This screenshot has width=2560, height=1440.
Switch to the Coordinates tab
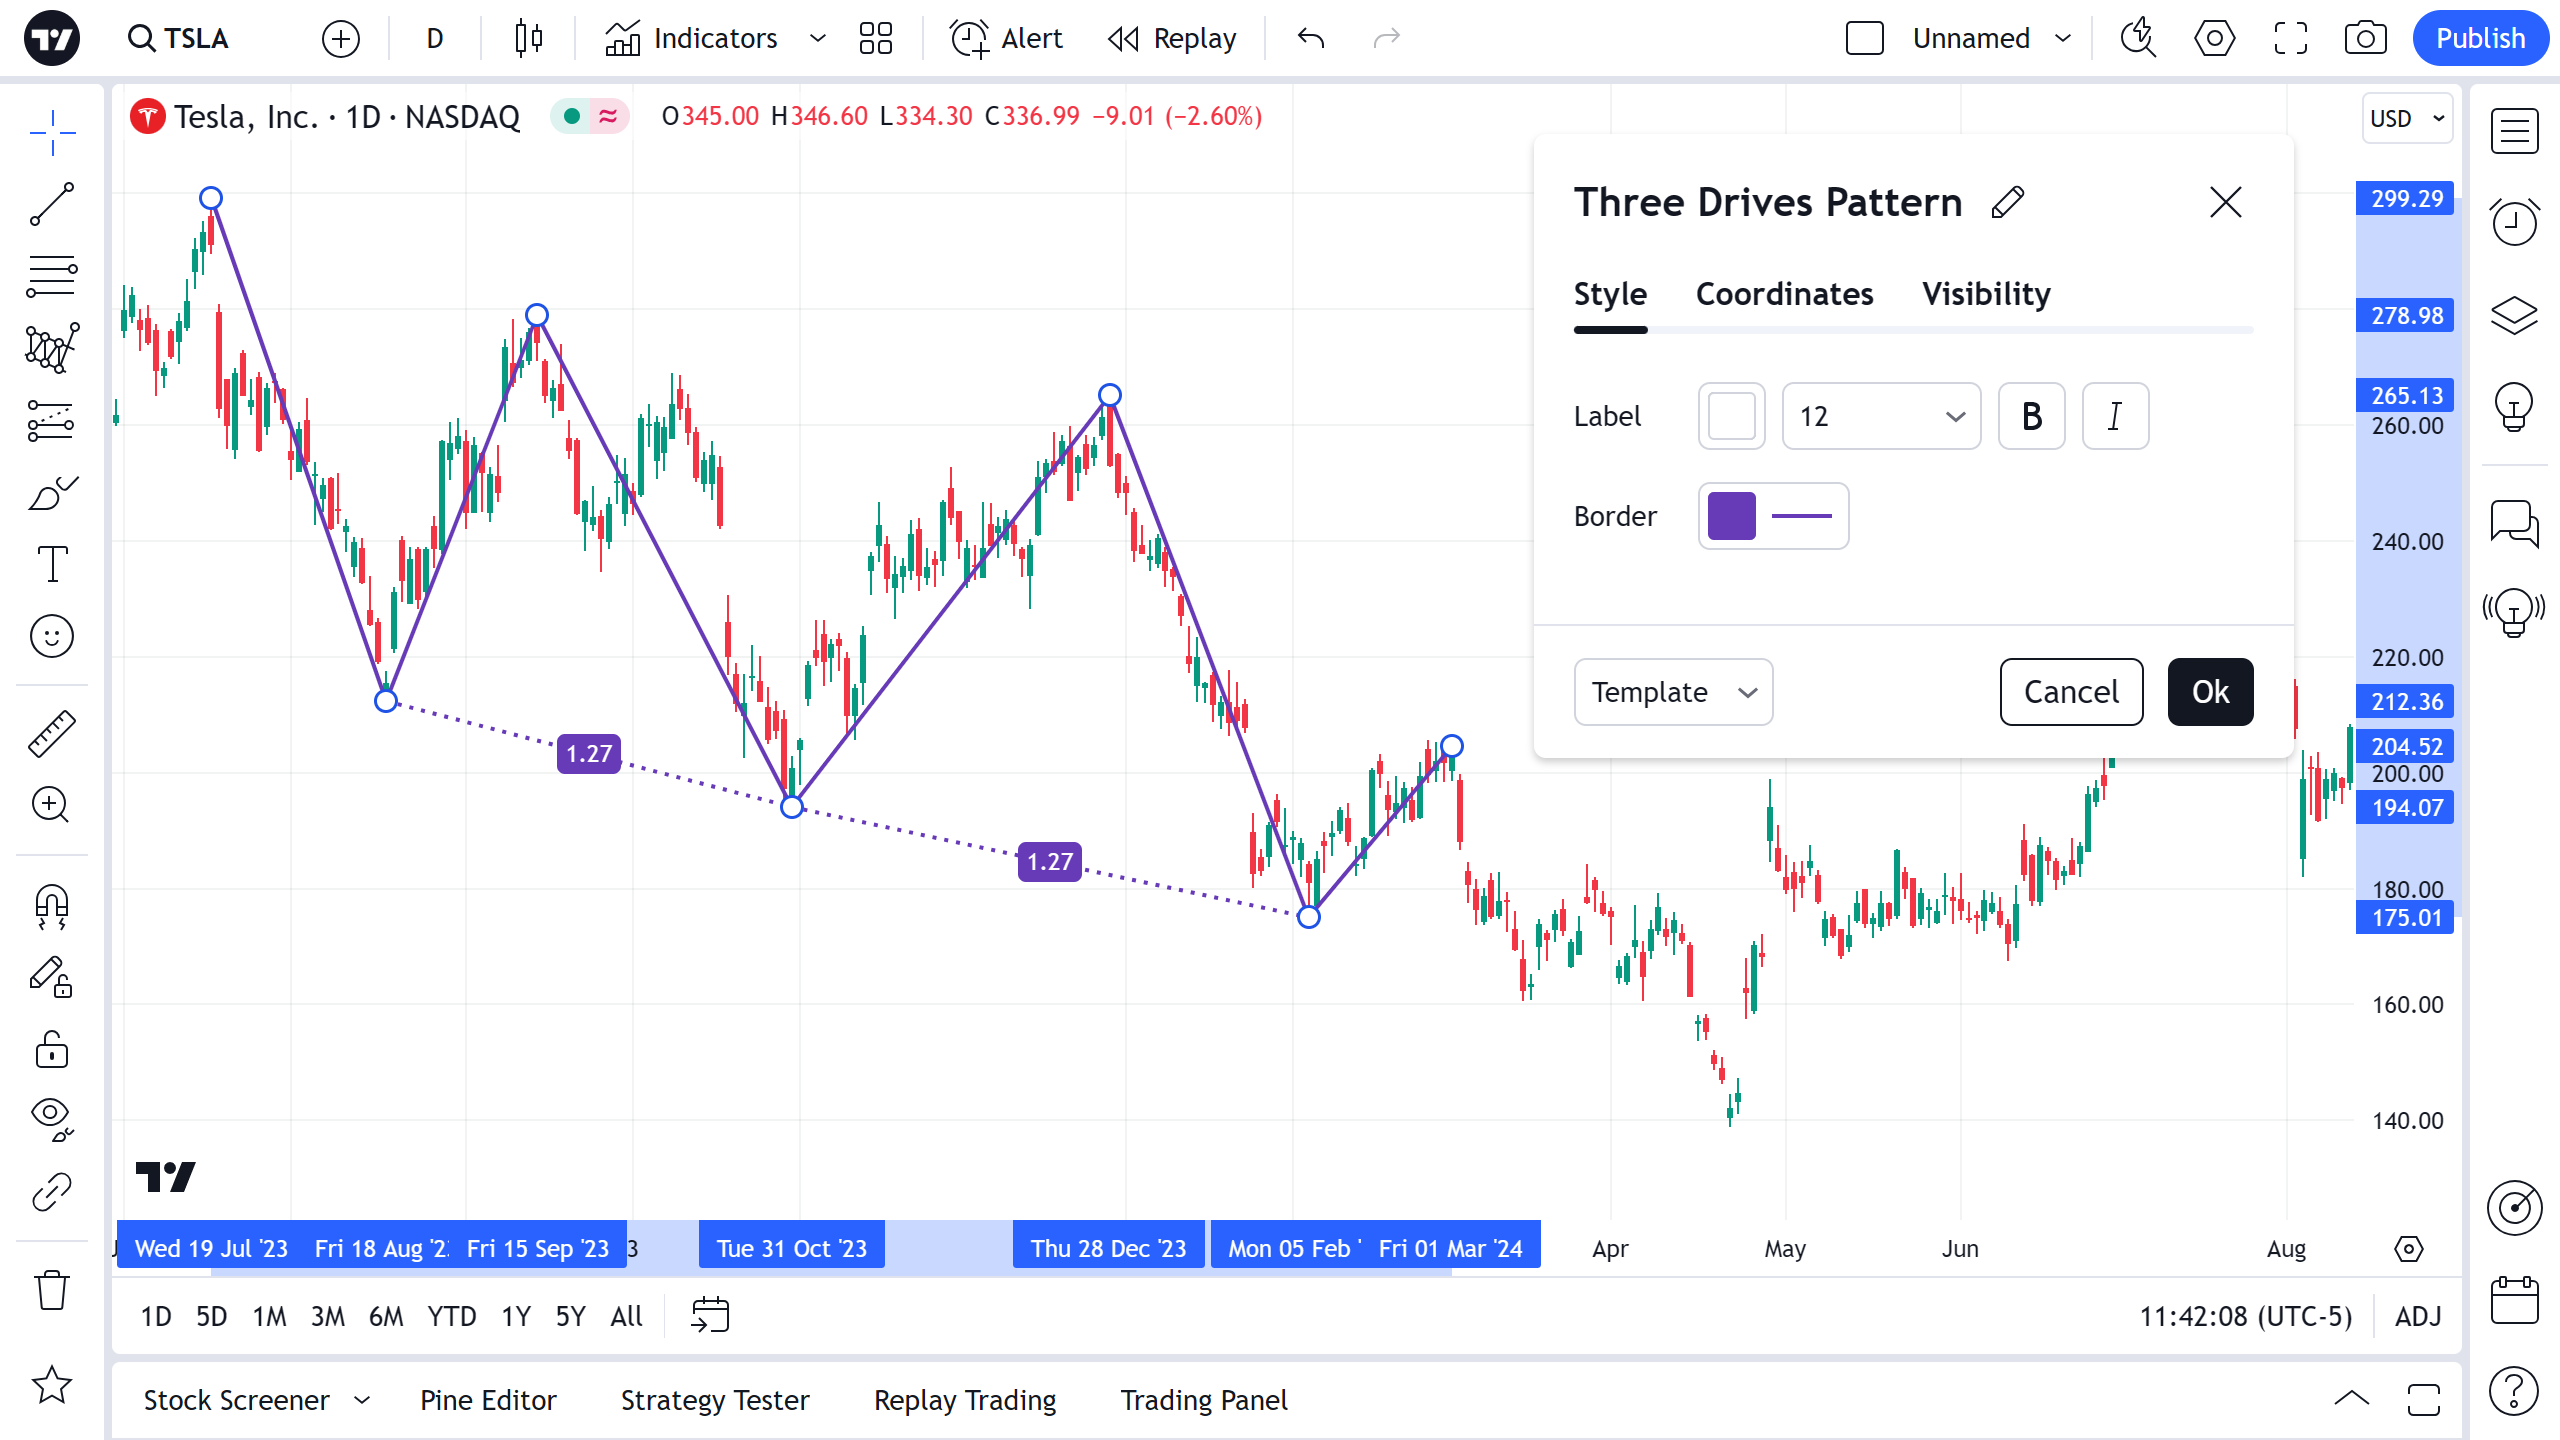pos(1784,294)
